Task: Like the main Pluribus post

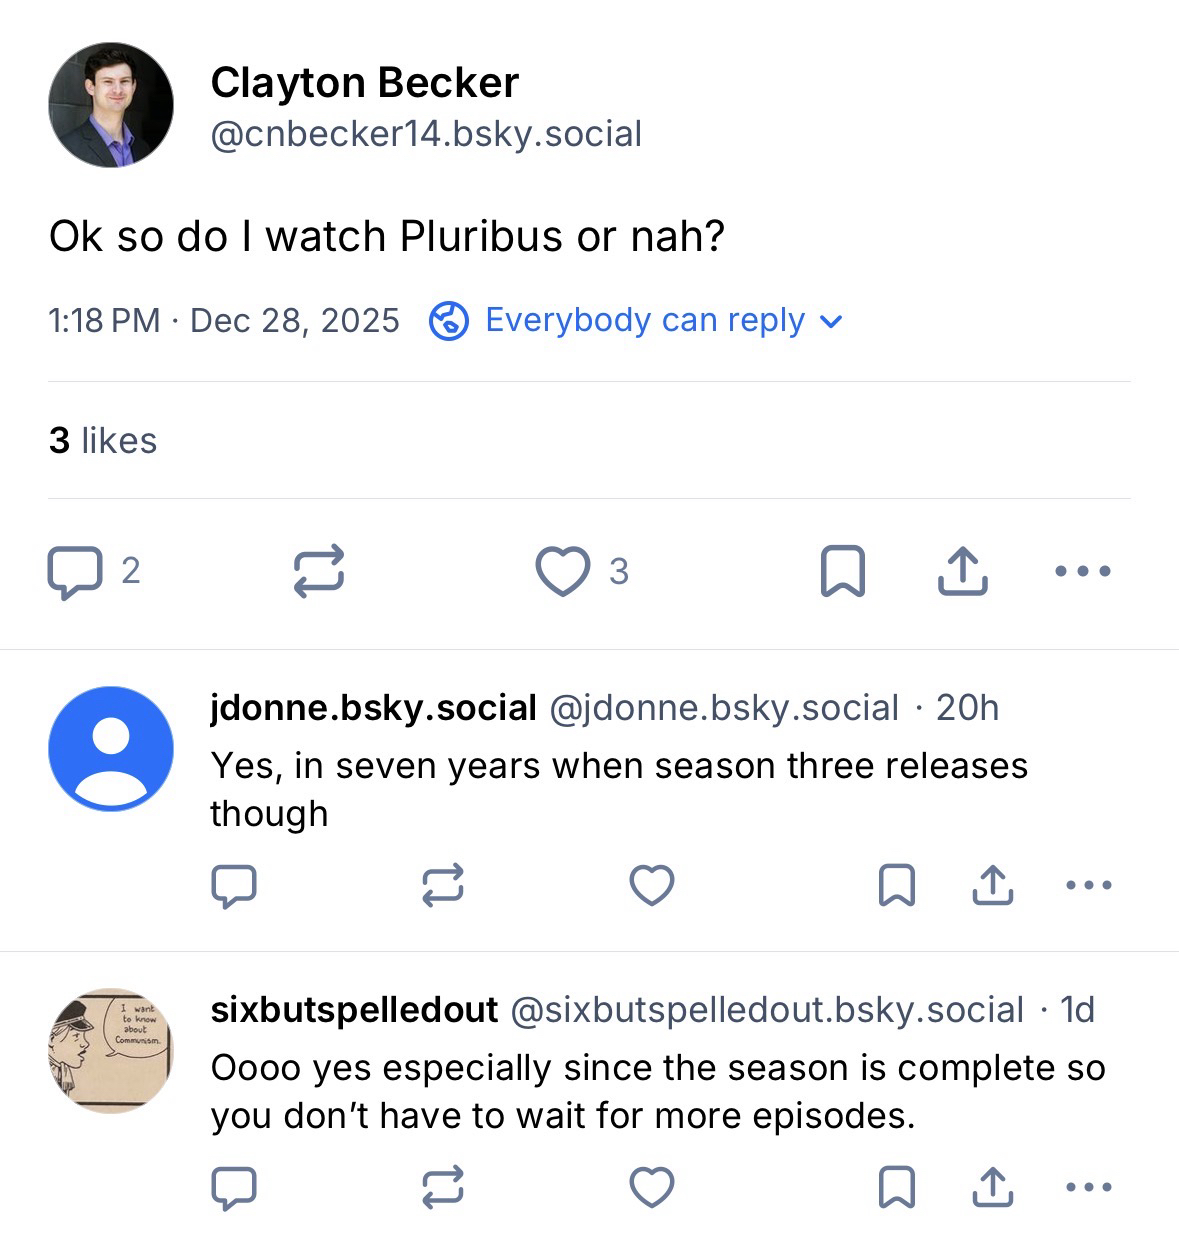Action: point(563,571)
